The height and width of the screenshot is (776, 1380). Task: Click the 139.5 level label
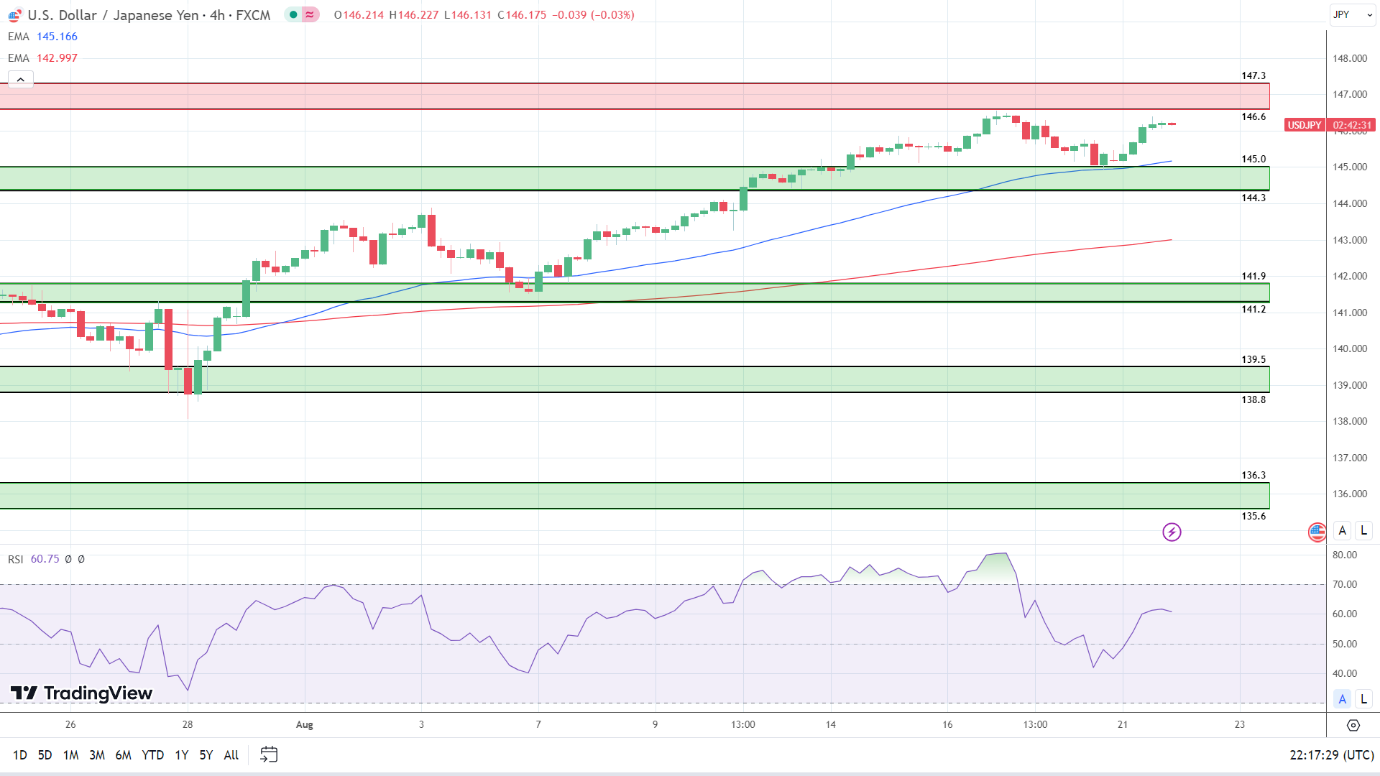coord(1254,359)
